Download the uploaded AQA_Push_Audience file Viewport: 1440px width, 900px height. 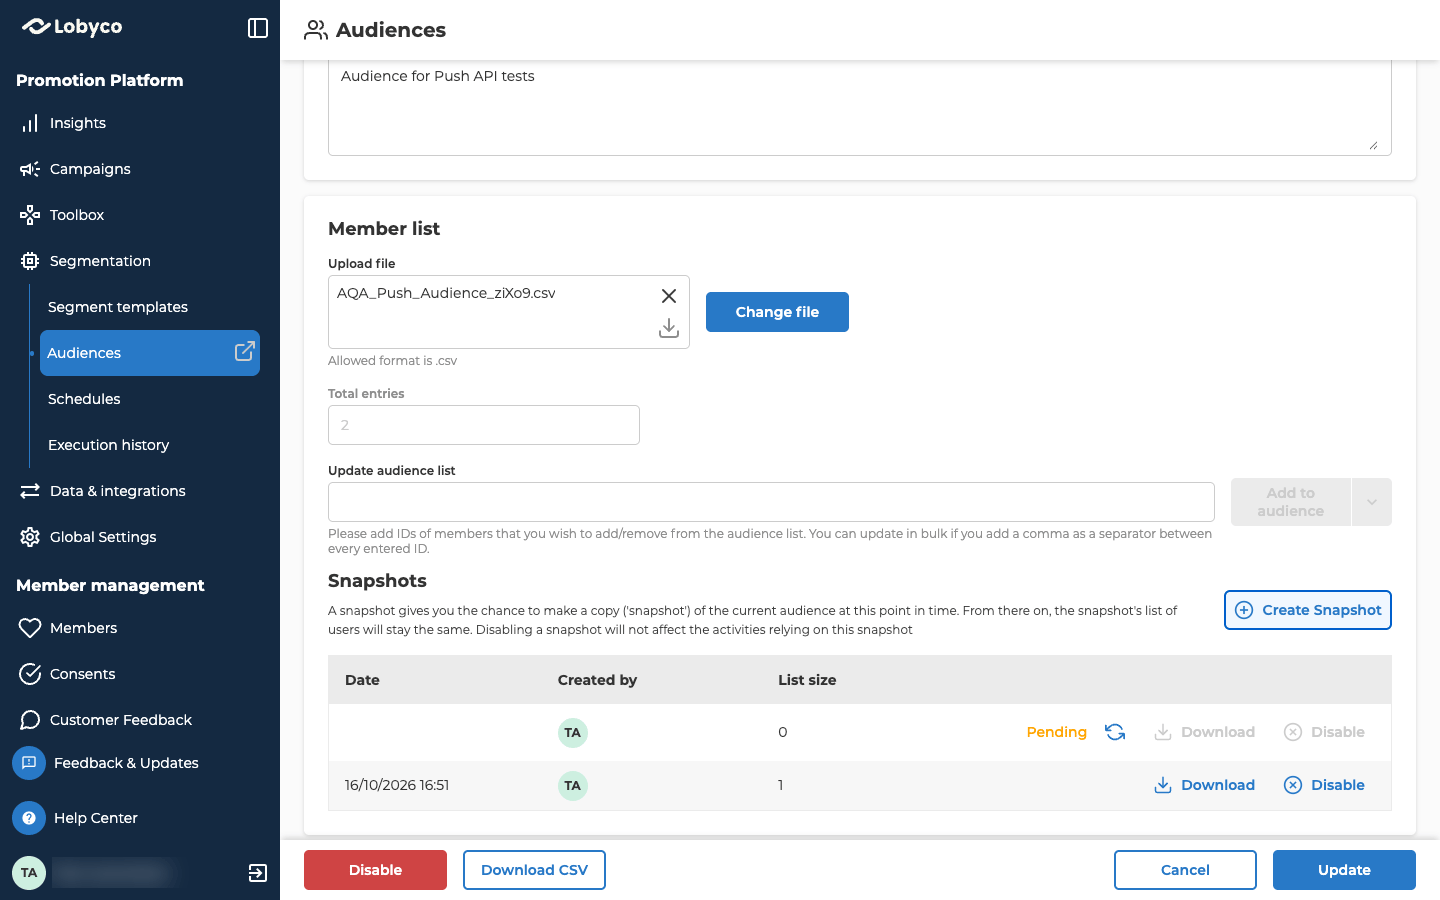click(669, 328)
